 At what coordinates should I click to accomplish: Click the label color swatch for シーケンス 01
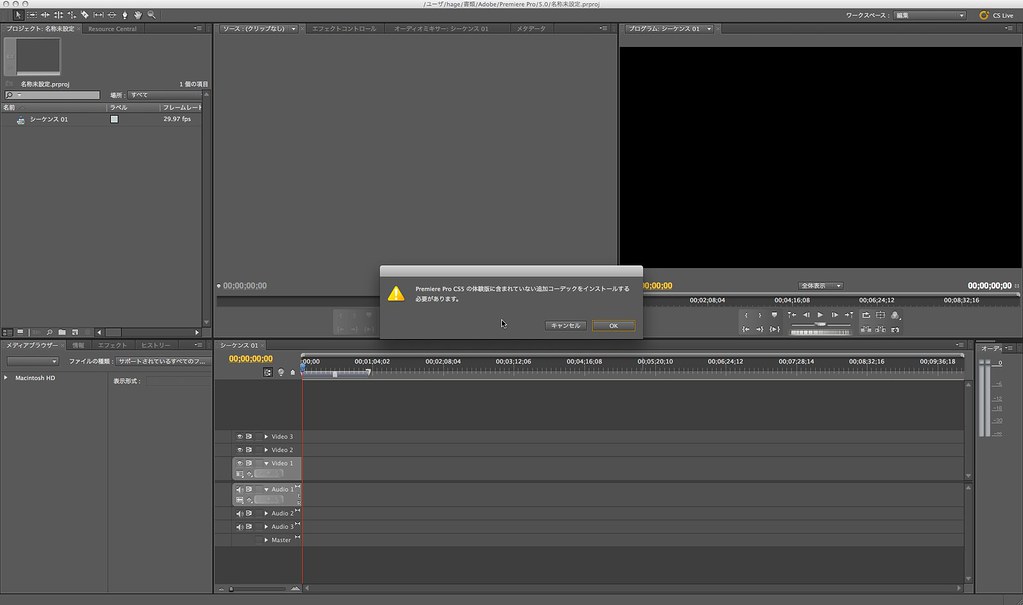[x=114, y=119]
